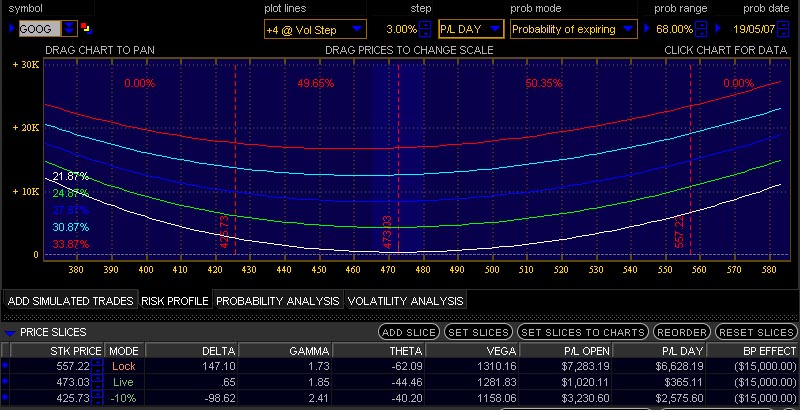Screen dimensions: 800x410
Task: Change the -10% mode of 425.73 slice
Action: [124, 398]
